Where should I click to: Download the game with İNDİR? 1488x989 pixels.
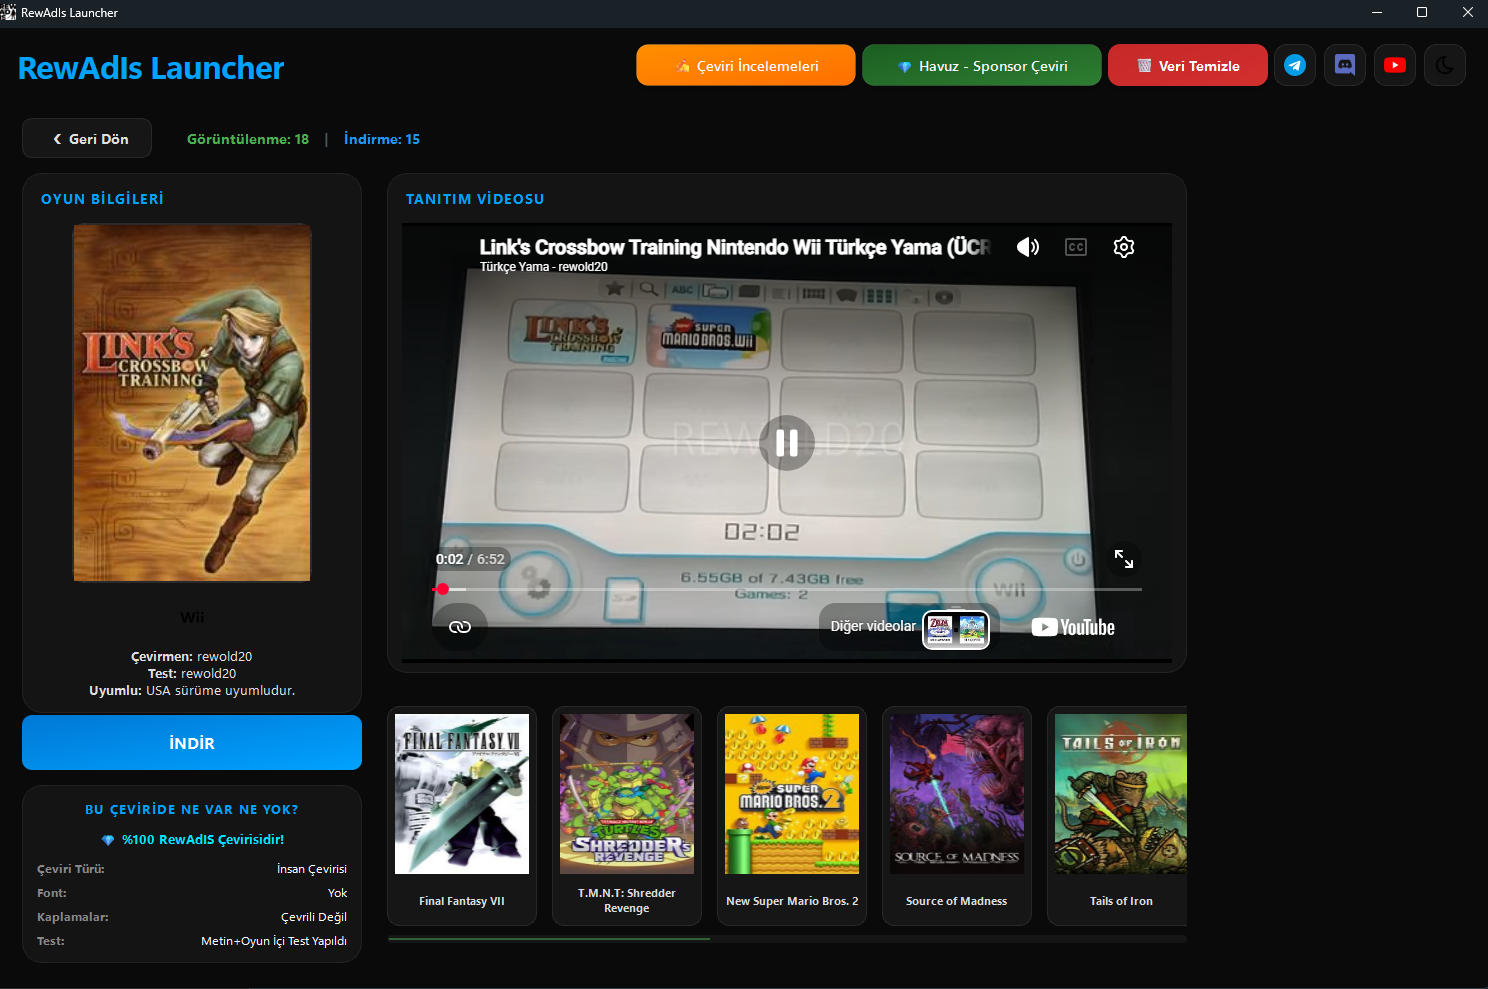click(x=192, y=743)
